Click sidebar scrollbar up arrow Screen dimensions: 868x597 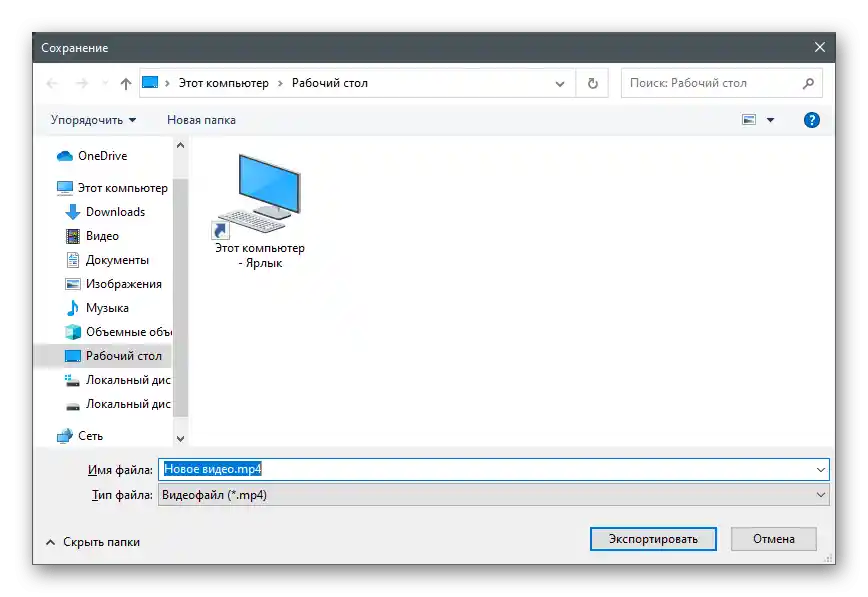click(180, 146)
